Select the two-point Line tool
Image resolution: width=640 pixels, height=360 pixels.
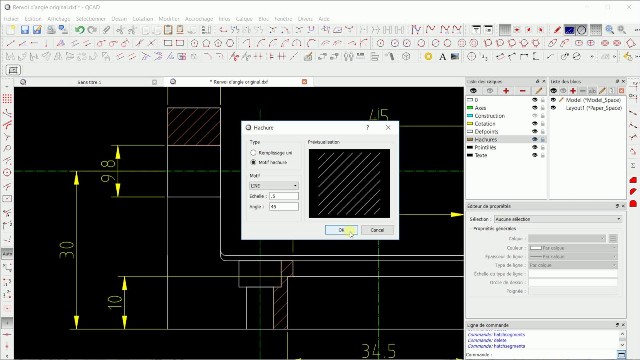pyautogui.click(x=11, y=43)
